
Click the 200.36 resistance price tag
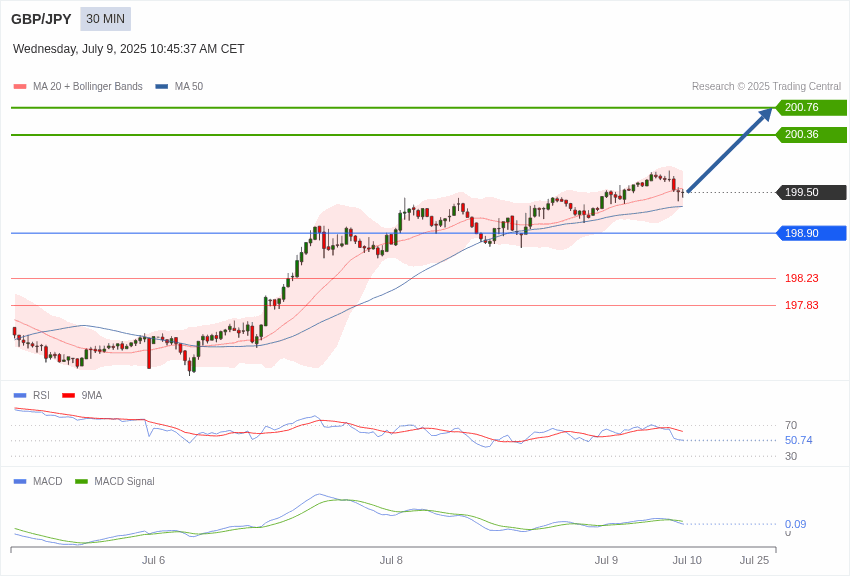(811, 134)
